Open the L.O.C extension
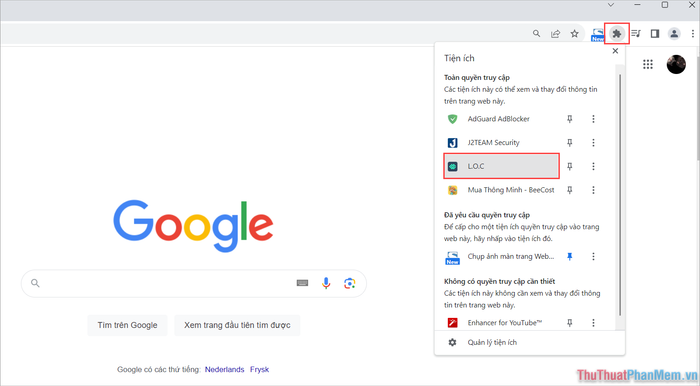 501,166
